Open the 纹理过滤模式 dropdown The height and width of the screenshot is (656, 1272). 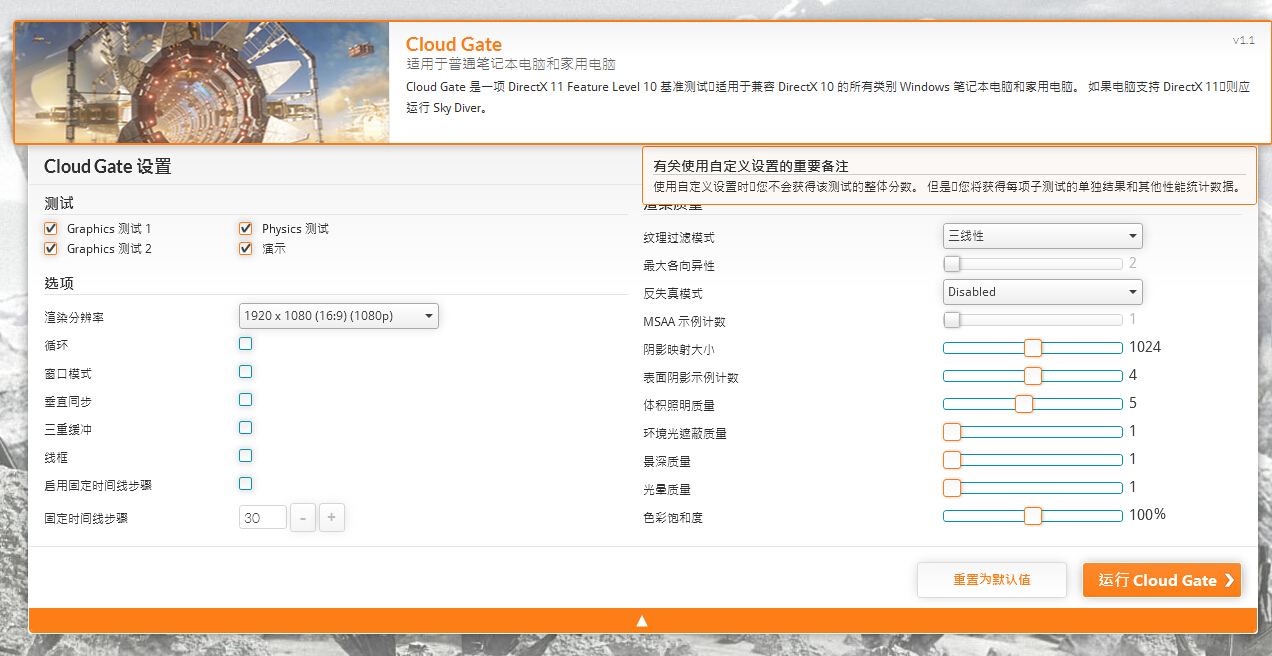click(x=1043, y=236)
